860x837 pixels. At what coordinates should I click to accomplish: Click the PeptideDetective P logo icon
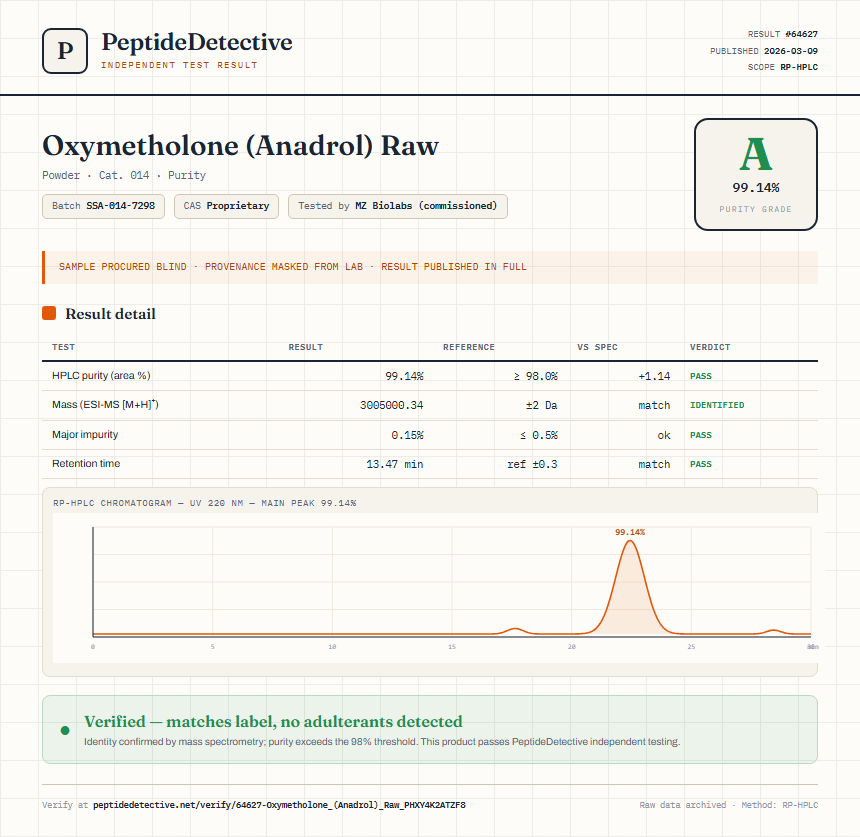(65, 51)
